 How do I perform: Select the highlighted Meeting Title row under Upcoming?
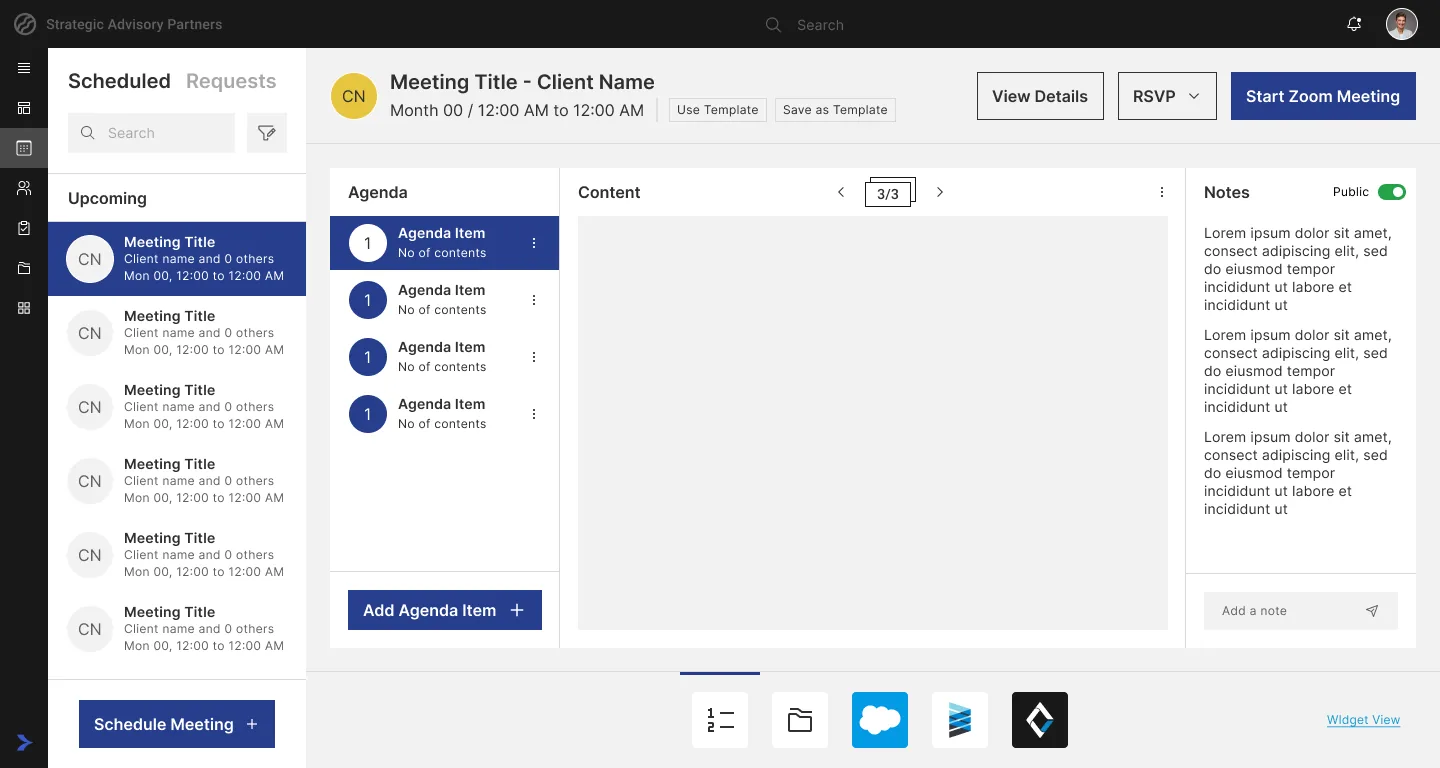pos(177,259)
